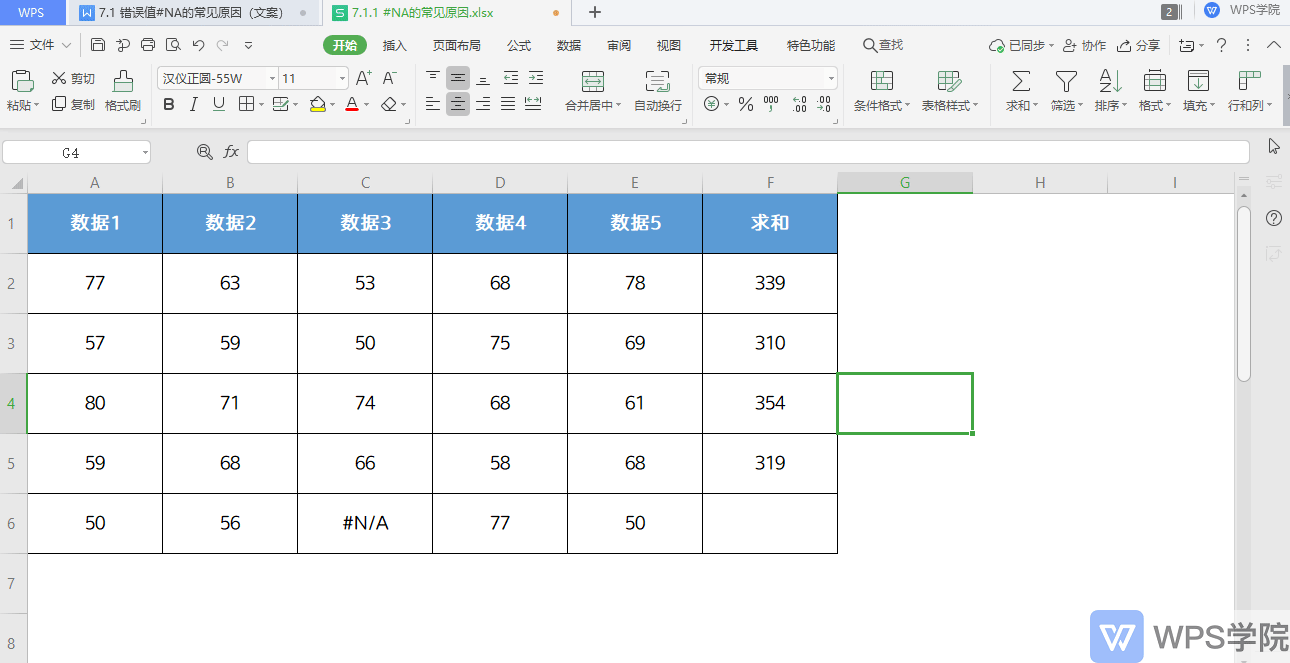The height and width of the screenshot is (663, 1290).
Task: Click the 分享 (Share) button
Action: [1145, 45]
